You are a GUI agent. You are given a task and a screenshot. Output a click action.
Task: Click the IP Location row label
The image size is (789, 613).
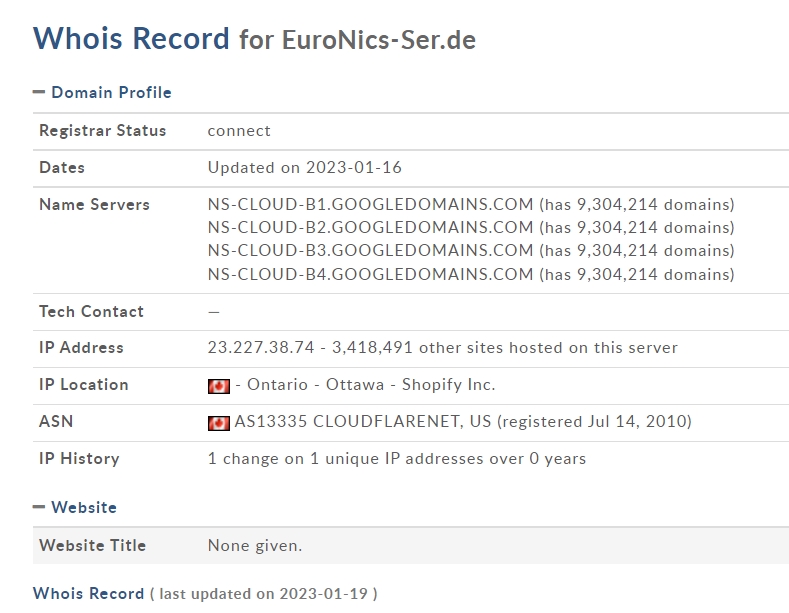tap(84, 385)
